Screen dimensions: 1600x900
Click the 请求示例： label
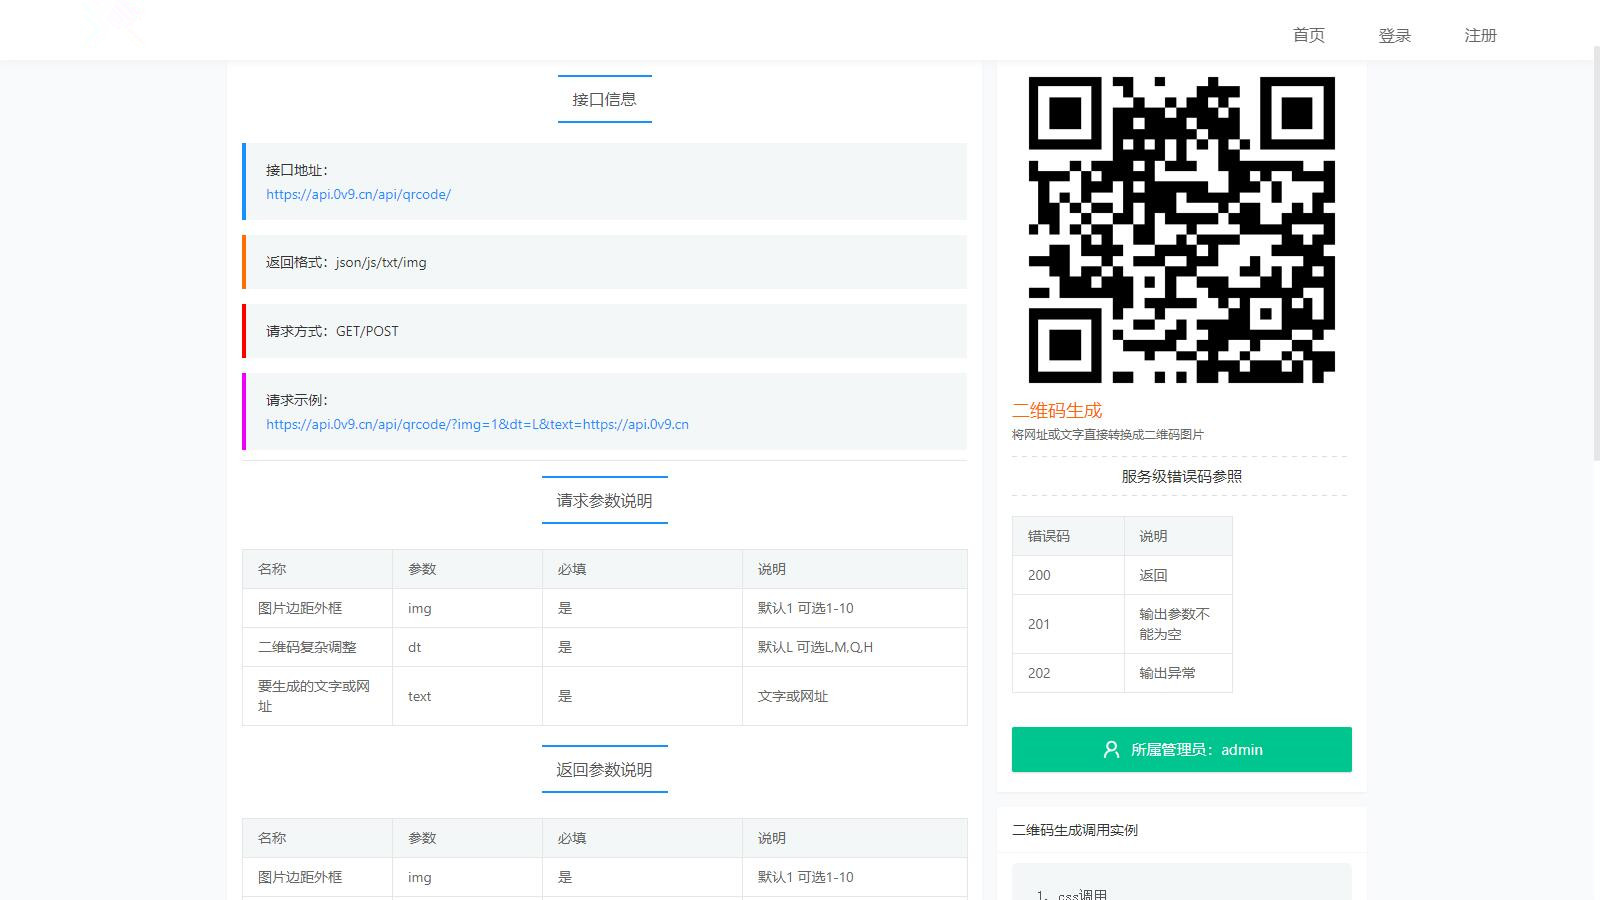[297, 400]
